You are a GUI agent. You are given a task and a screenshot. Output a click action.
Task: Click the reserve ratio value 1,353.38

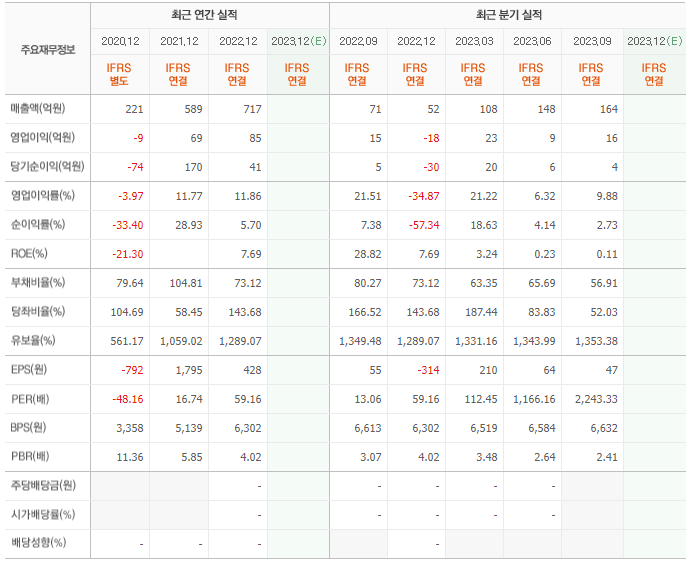596,341
